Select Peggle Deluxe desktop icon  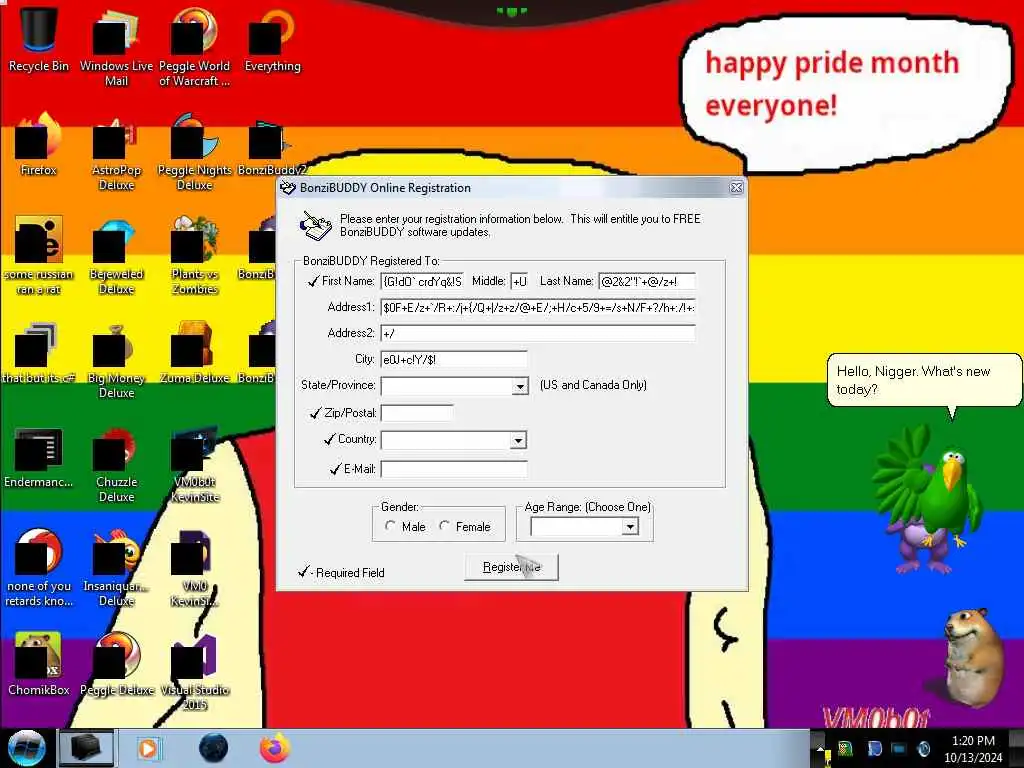[116, 663]
